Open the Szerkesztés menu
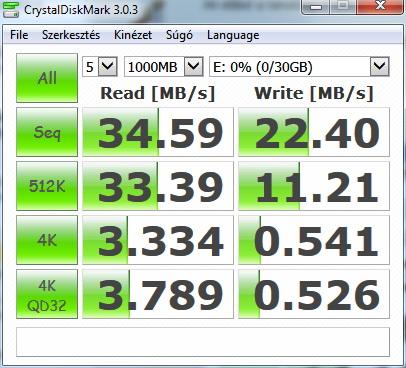The image size is (406, 368). (x=71, y=35)
